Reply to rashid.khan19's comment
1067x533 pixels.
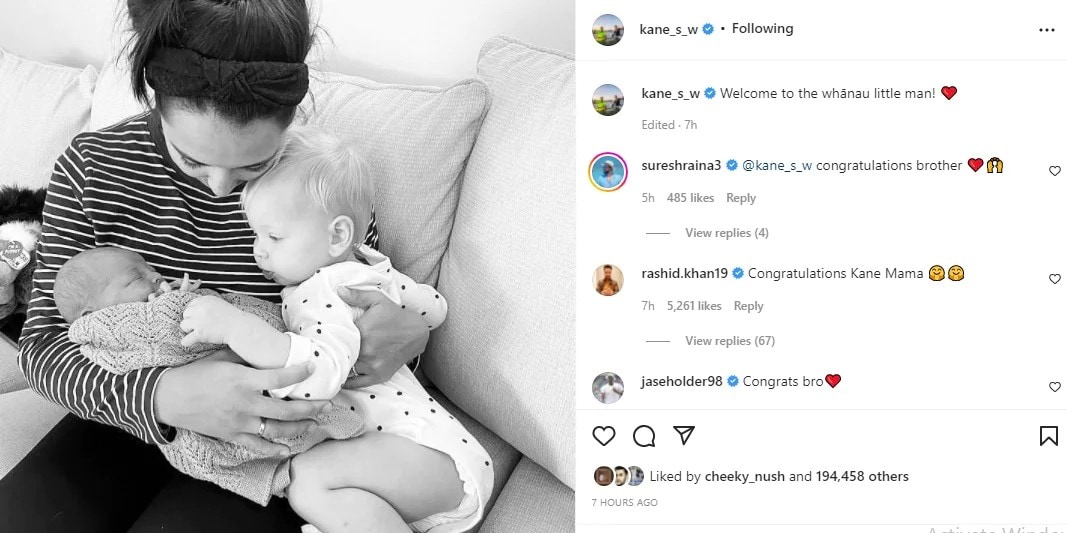coord(748,306)
